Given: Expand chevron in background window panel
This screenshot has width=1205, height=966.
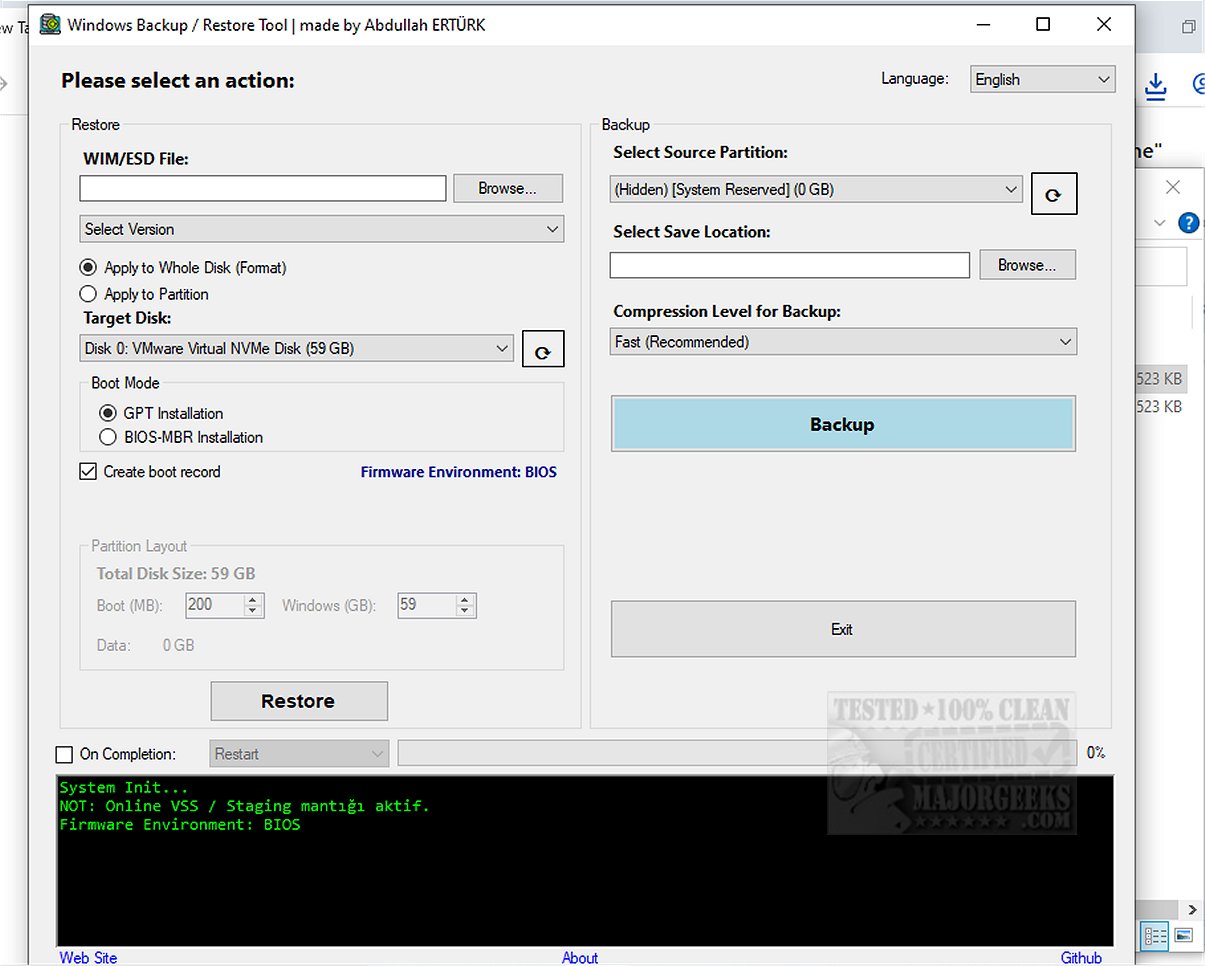Looking at the screenshot, I should pyautogui.click(x=1160, y=223).
